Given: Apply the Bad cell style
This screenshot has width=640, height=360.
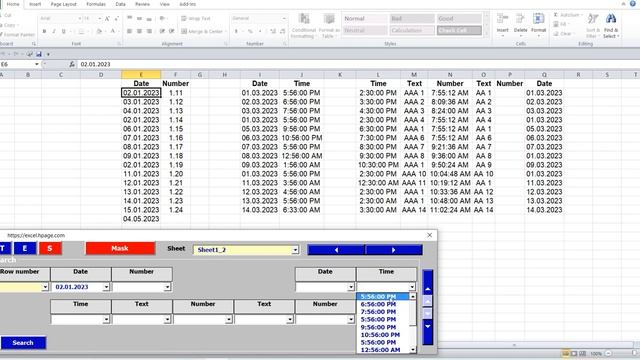Looking at the screenshot, I should click(411, 19).
